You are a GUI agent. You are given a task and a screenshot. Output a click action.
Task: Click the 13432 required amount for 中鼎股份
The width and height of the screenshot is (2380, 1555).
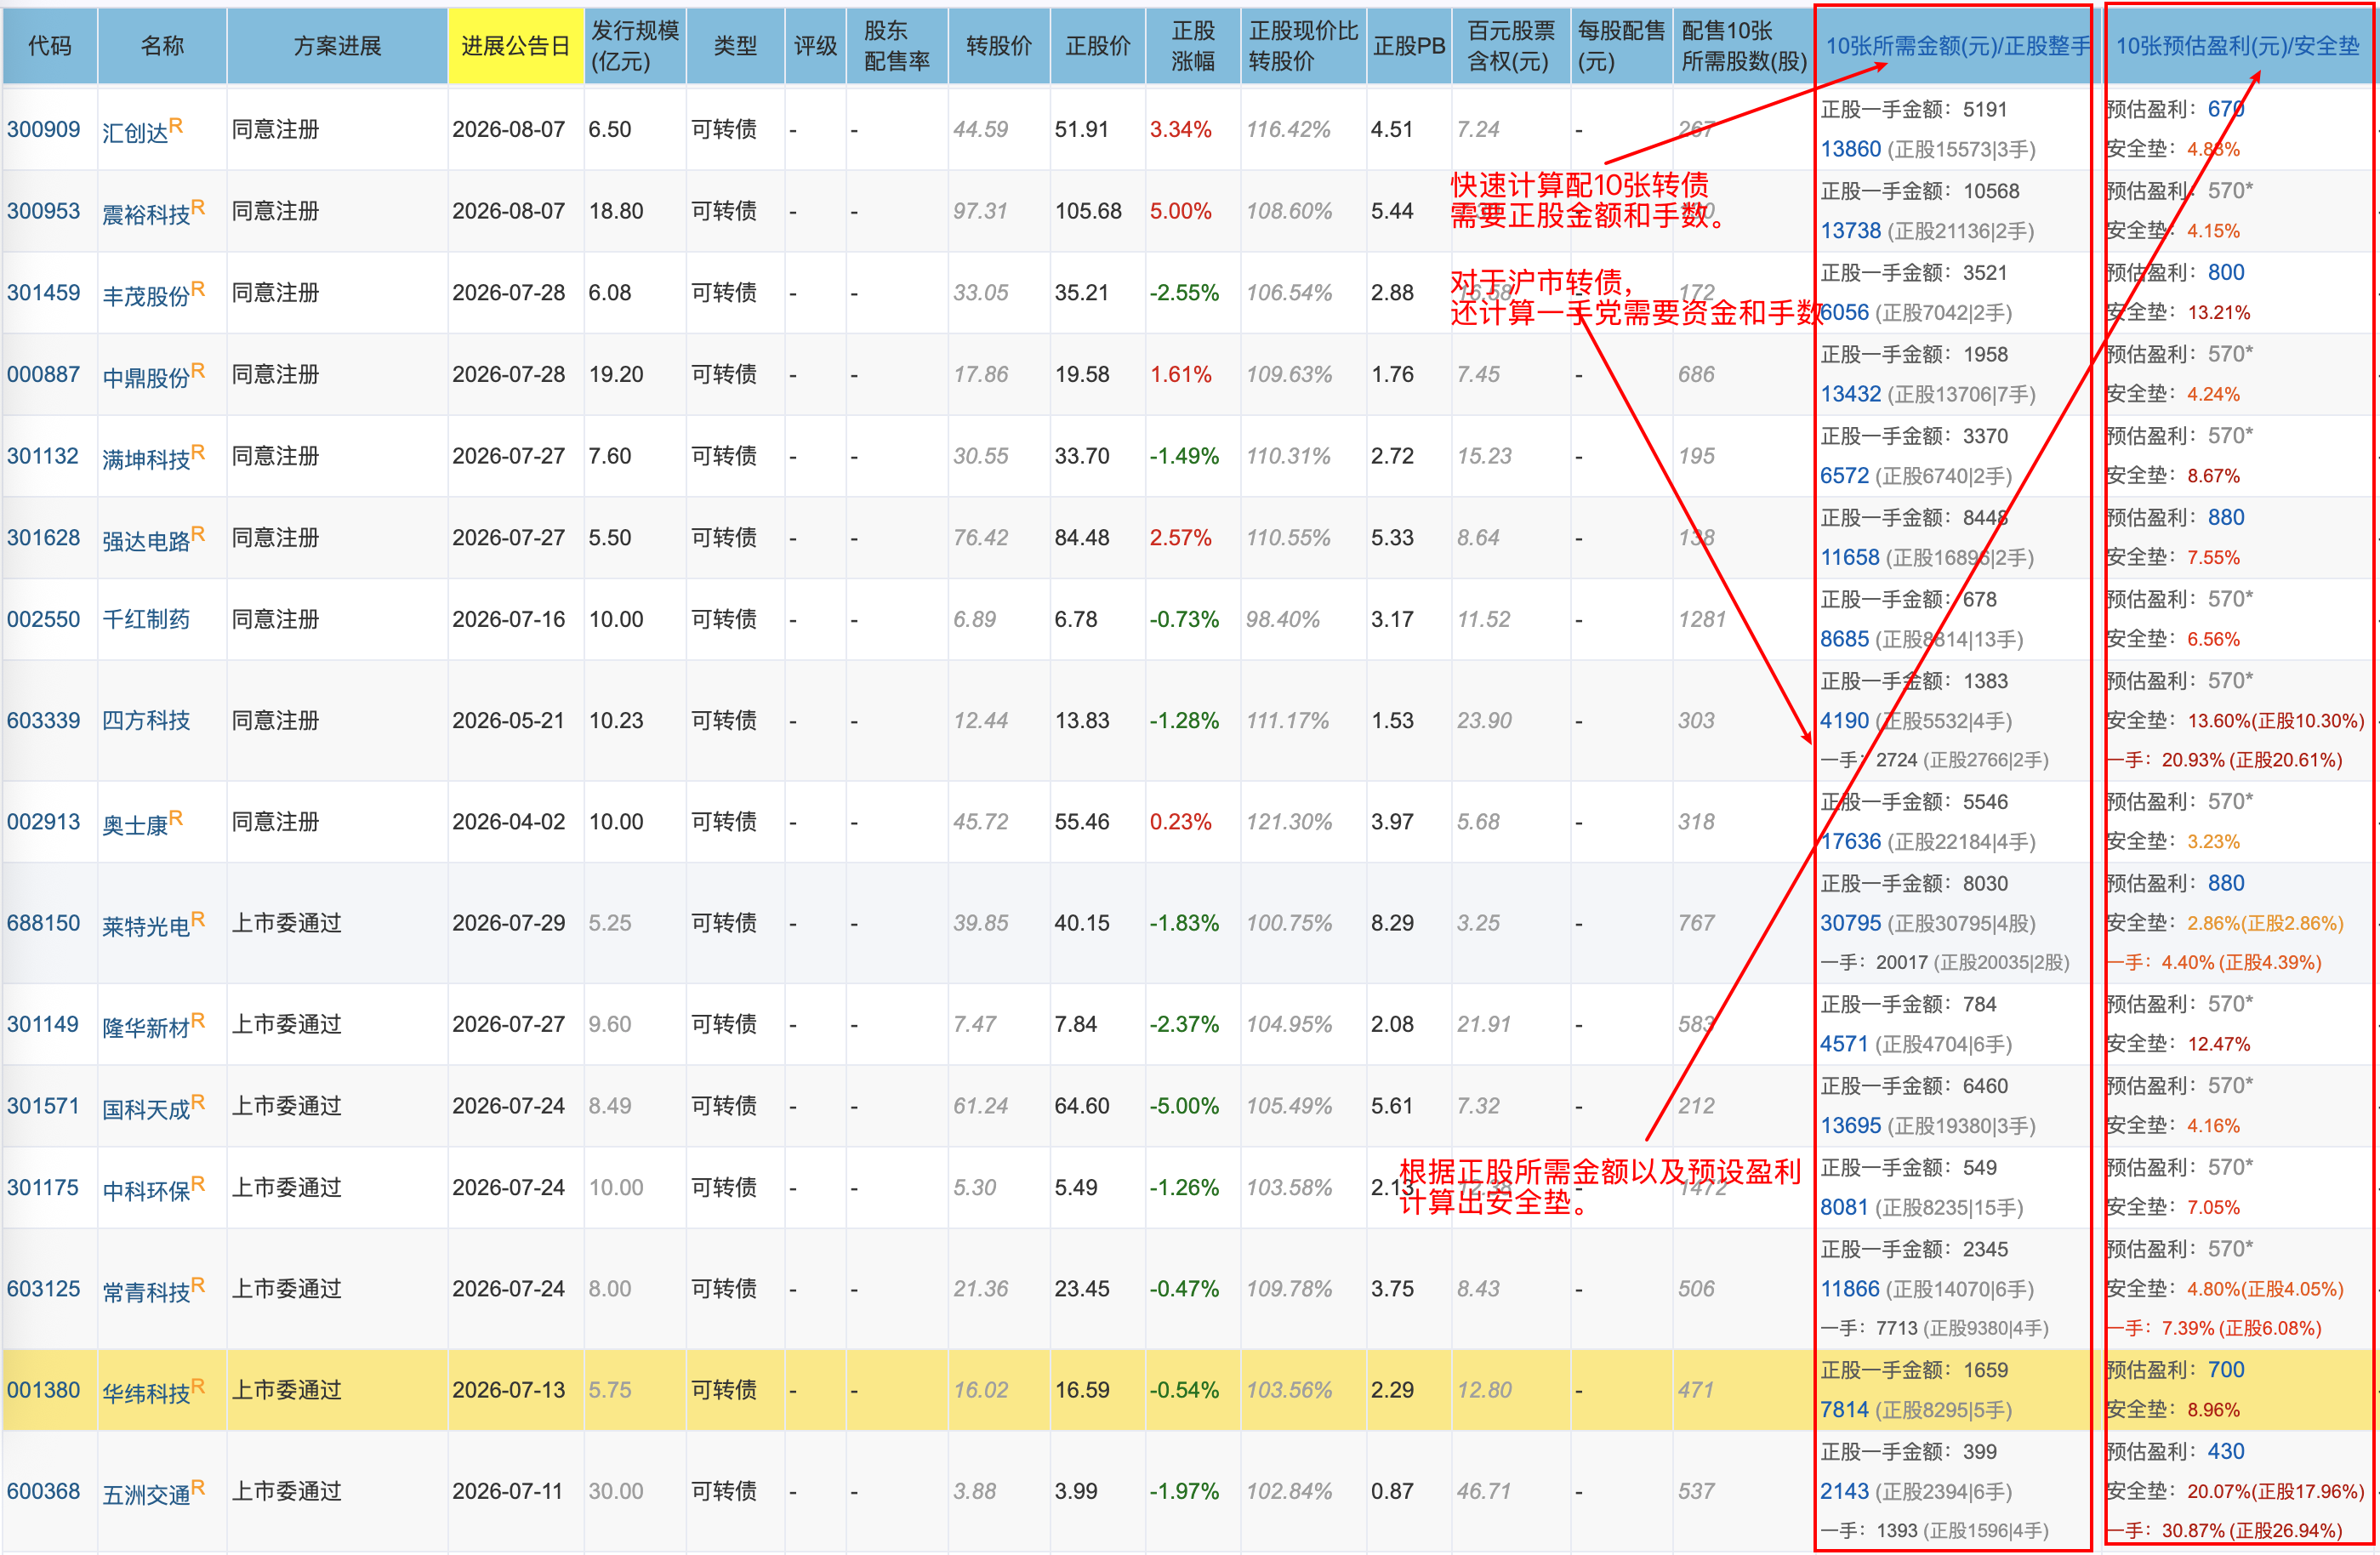tap(1851, 394)
